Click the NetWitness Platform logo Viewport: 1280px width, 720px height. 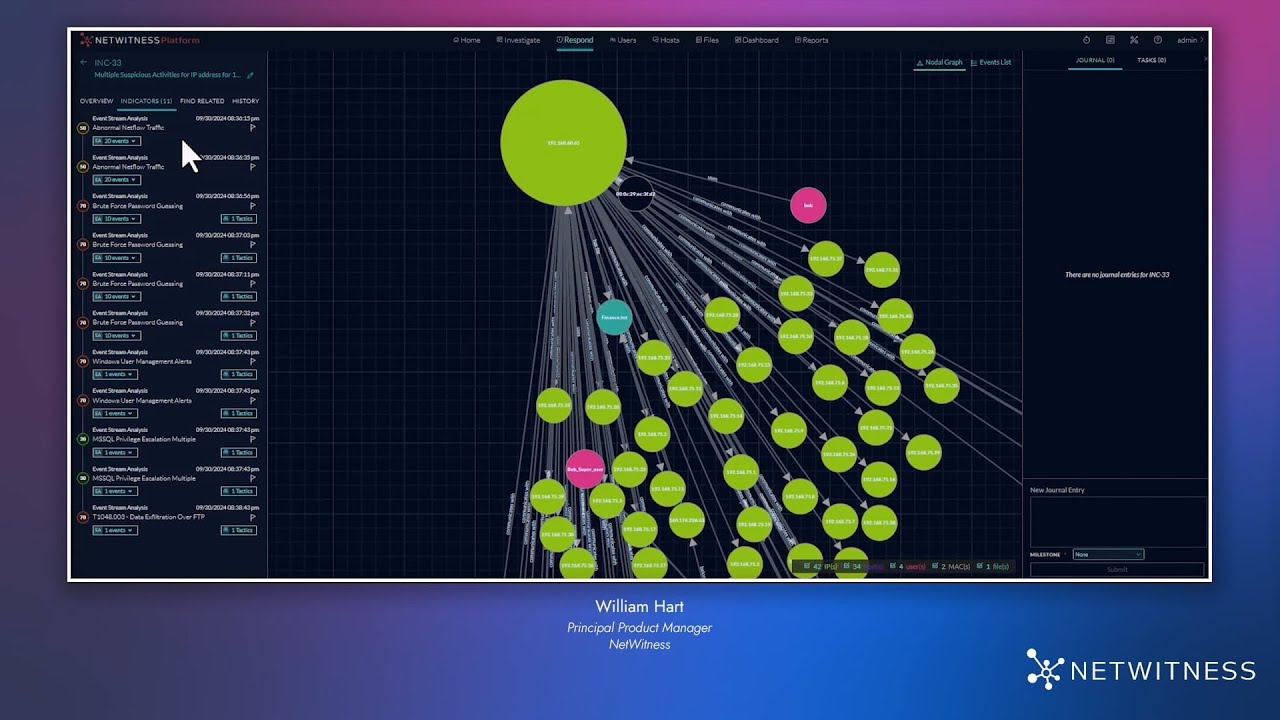coord(140,40)
